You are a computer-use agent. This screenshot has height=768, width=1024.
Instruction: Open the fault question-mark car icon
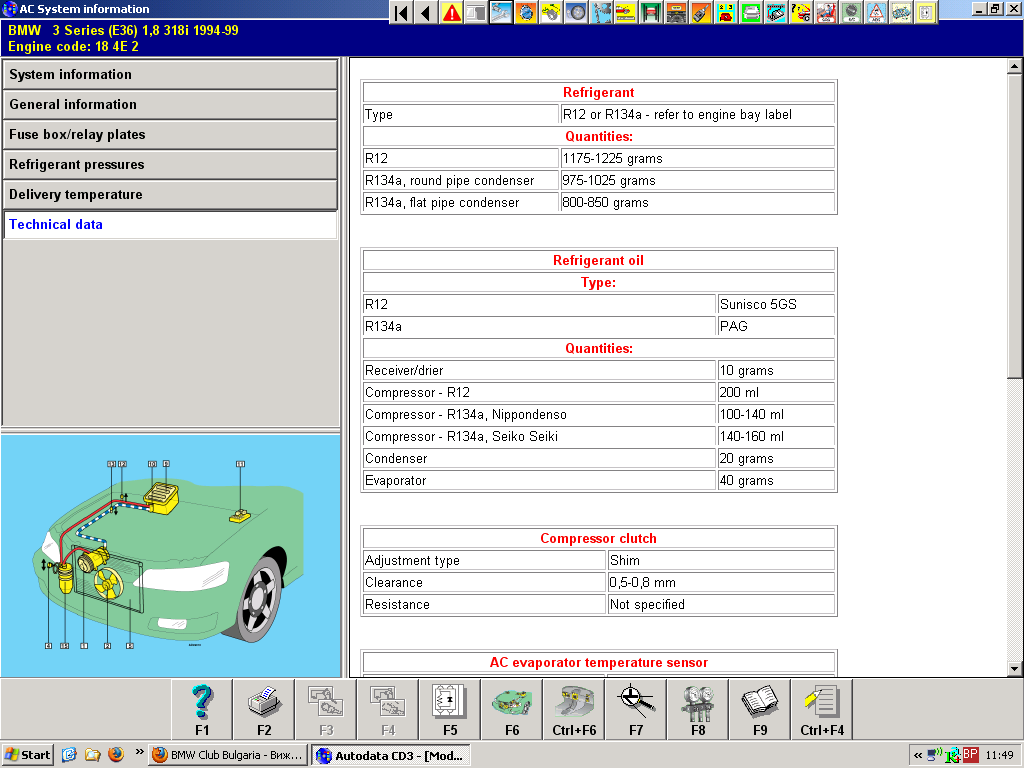(801, 12)
